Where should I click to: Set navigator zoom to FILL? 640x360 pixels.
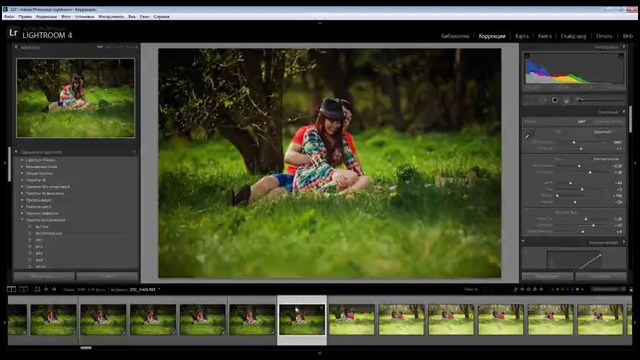pyautogui.click(x=109, y=47)
